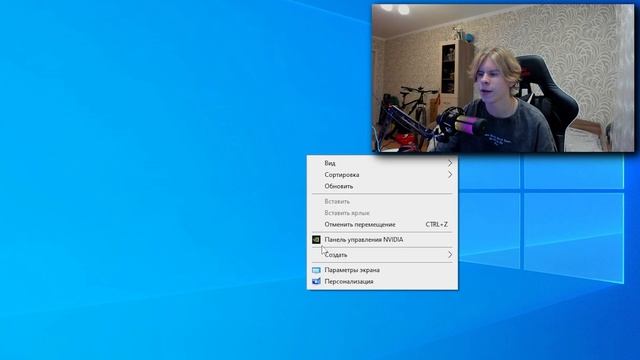The width and height of the screenshot is (640, 360).
Task: Select Отменить перемещение menu item
Action: point(382,224)
